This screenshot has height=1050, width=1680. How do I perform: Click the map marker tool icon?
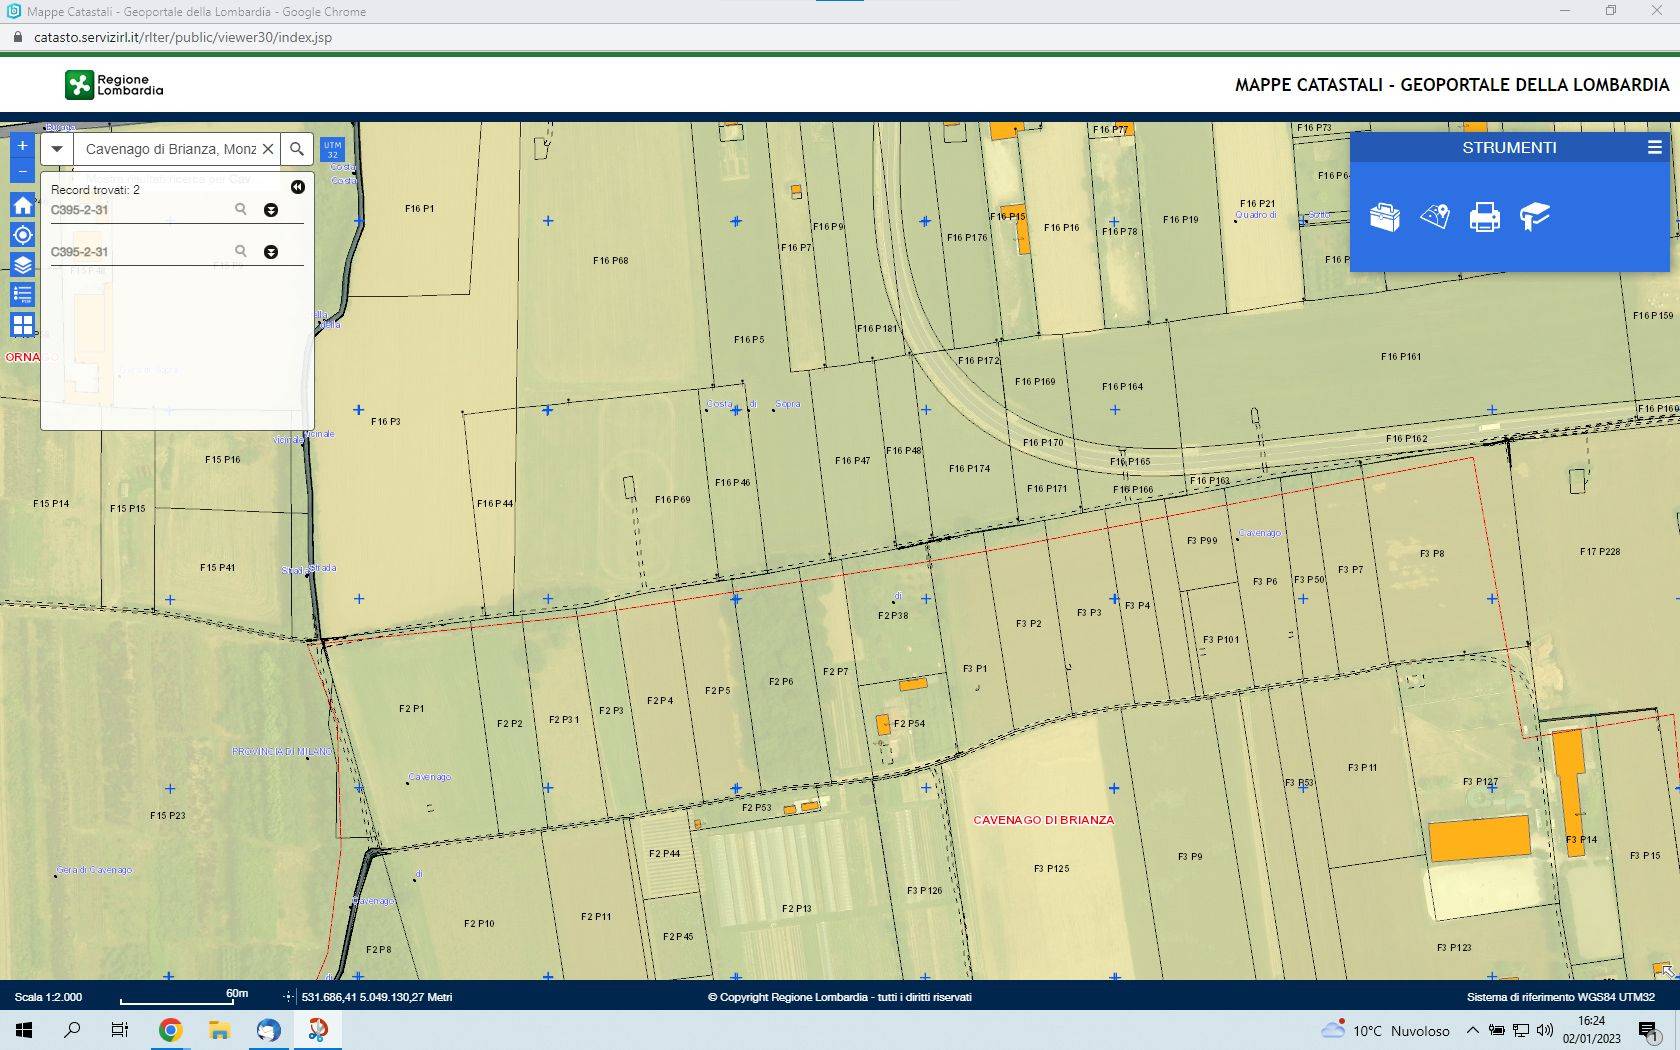pos(1434,217)
